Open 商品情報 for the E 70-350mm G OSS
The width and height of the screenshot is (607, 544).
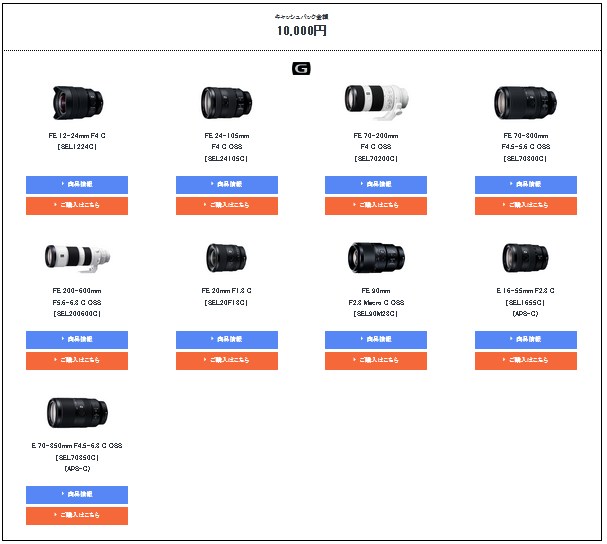pos(77,494)
